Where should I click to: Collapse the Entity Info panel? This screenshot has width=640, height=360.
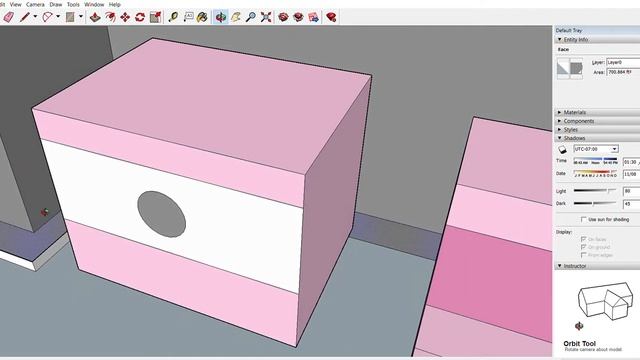pos(560,40)
